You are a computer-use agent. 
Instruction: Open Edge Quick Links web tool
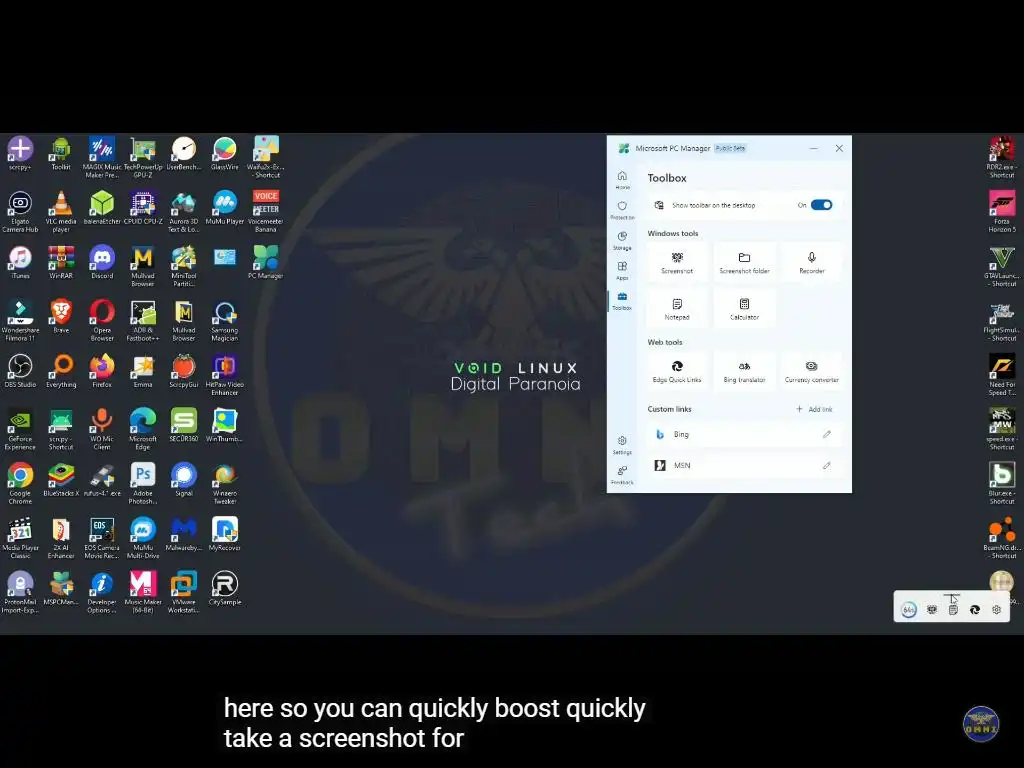coord(677,372)
